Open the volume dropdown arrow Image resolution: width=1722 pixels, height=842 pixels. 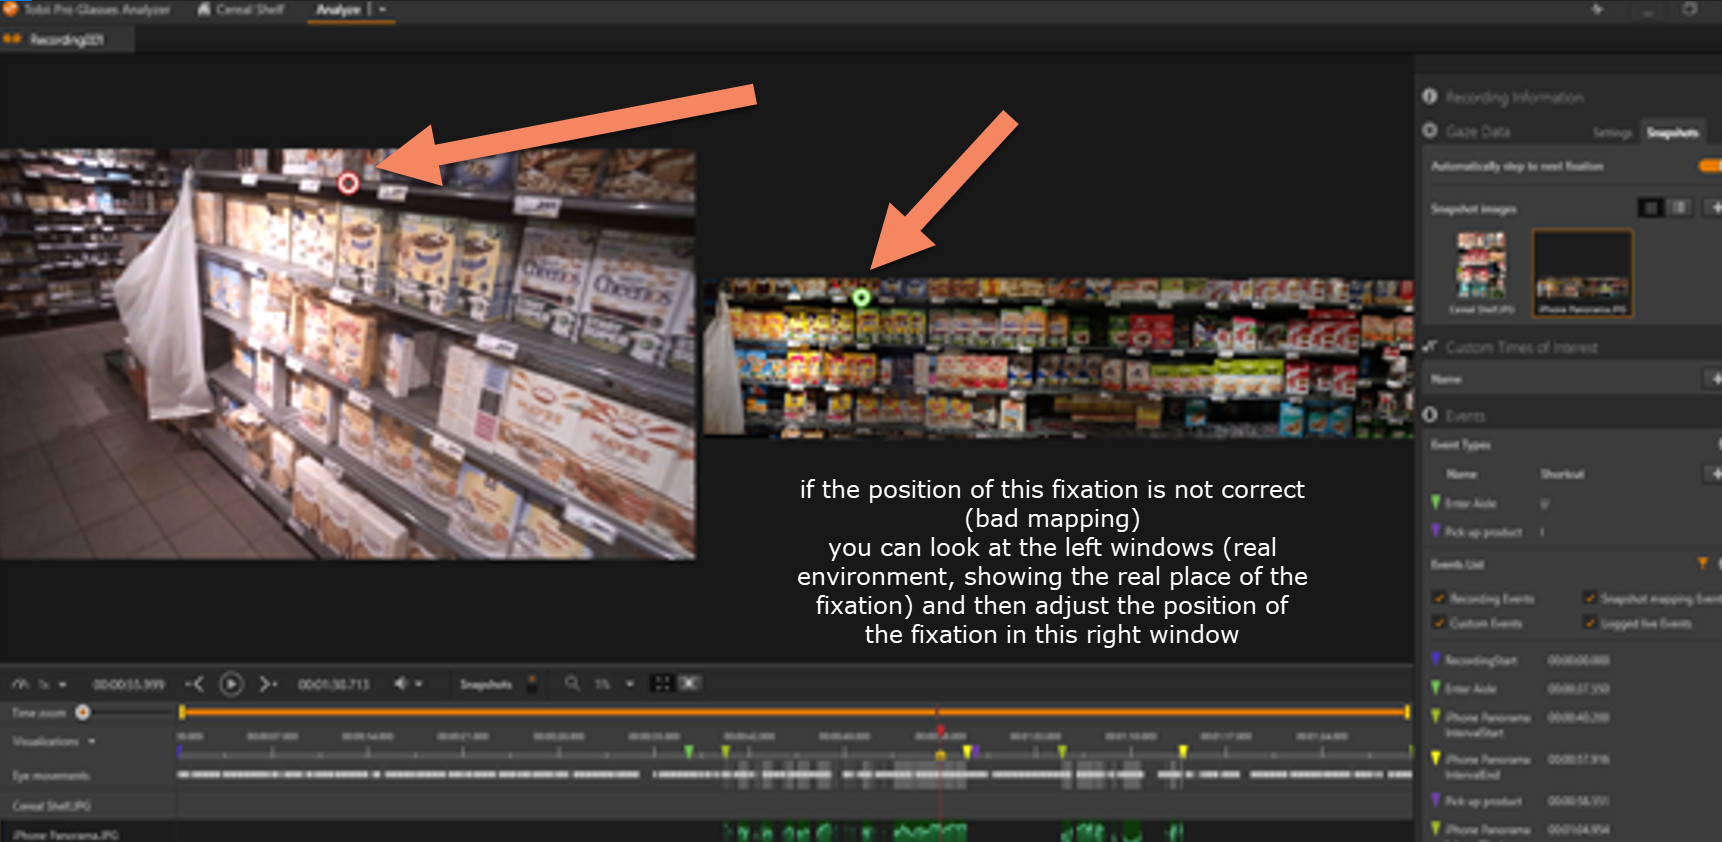[x=419, y=684]
